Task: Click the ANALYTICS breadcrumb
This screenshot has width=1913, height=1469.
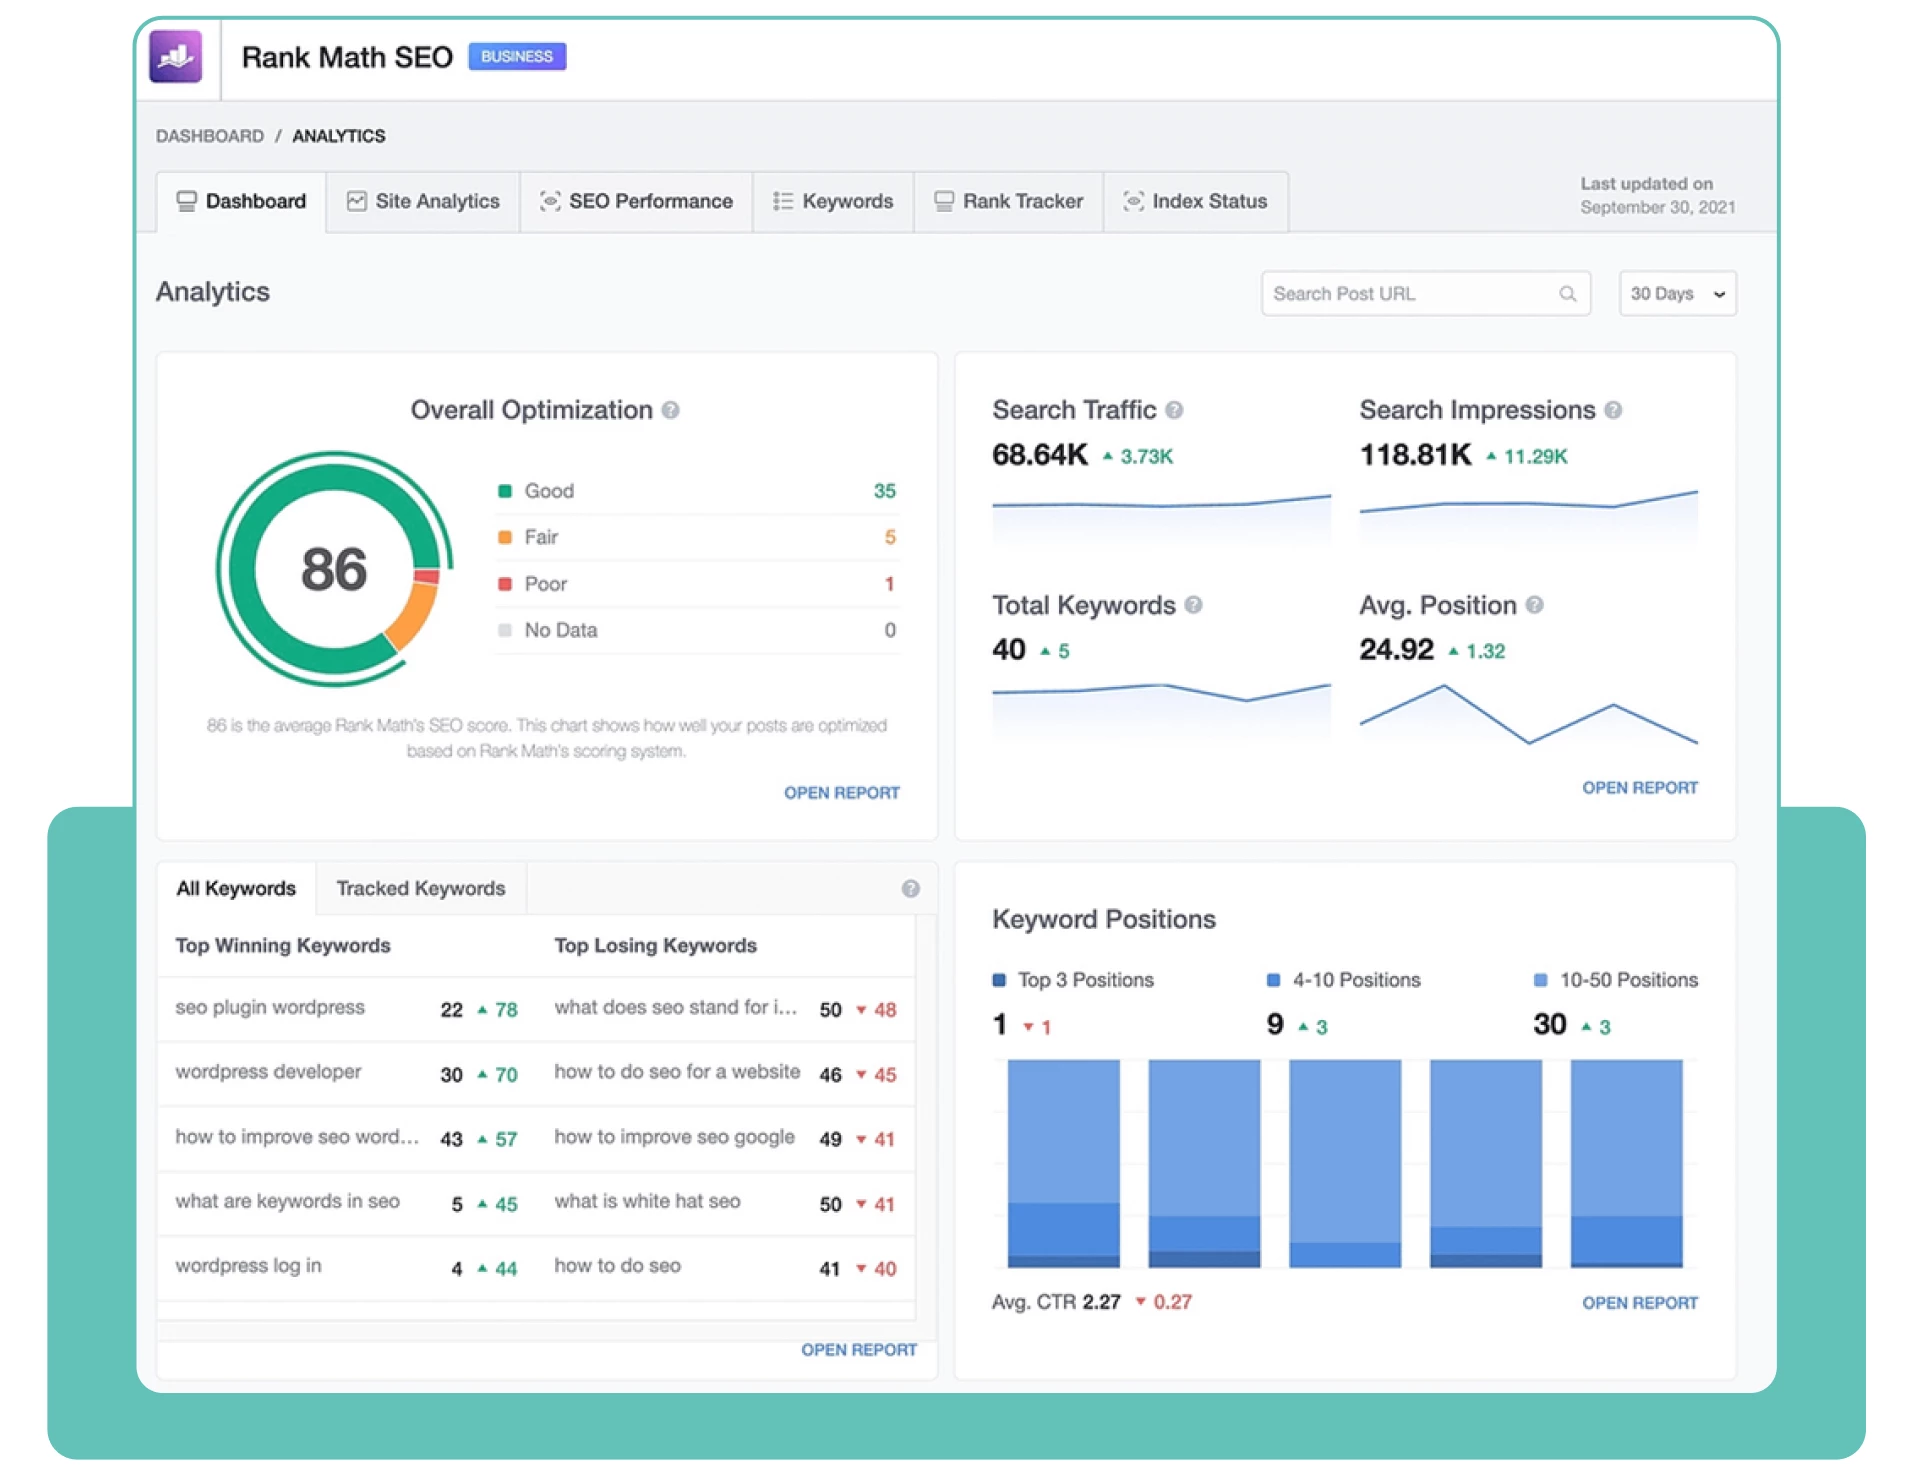Action: pyautogui.click(x=338, y=136)
